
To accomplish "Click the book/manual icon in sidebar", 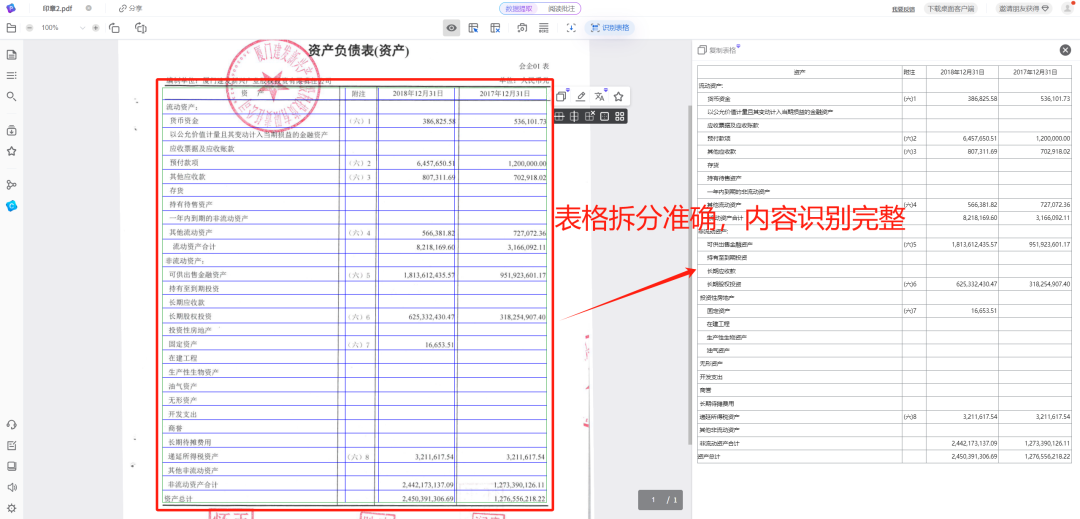I will [x=11, y=466].
